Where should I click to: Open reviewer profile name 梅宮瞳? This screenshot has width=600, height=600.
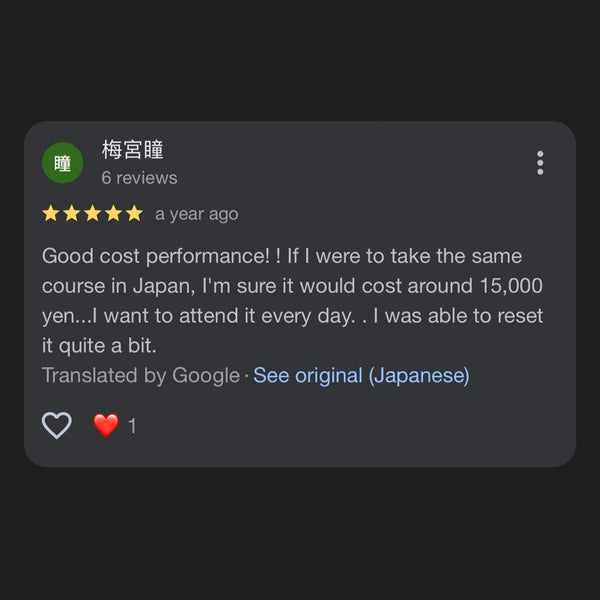132,150
